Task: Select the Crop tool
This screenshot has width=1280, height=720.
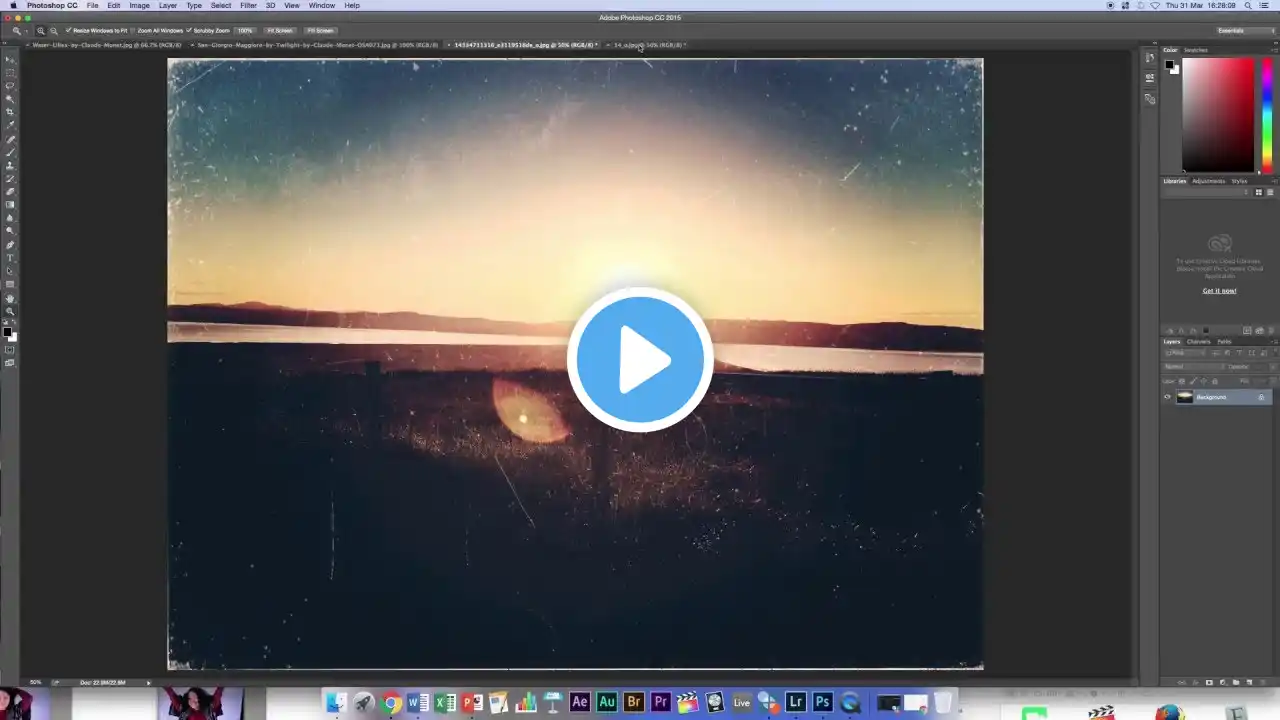Action: [x=10, y=112]
